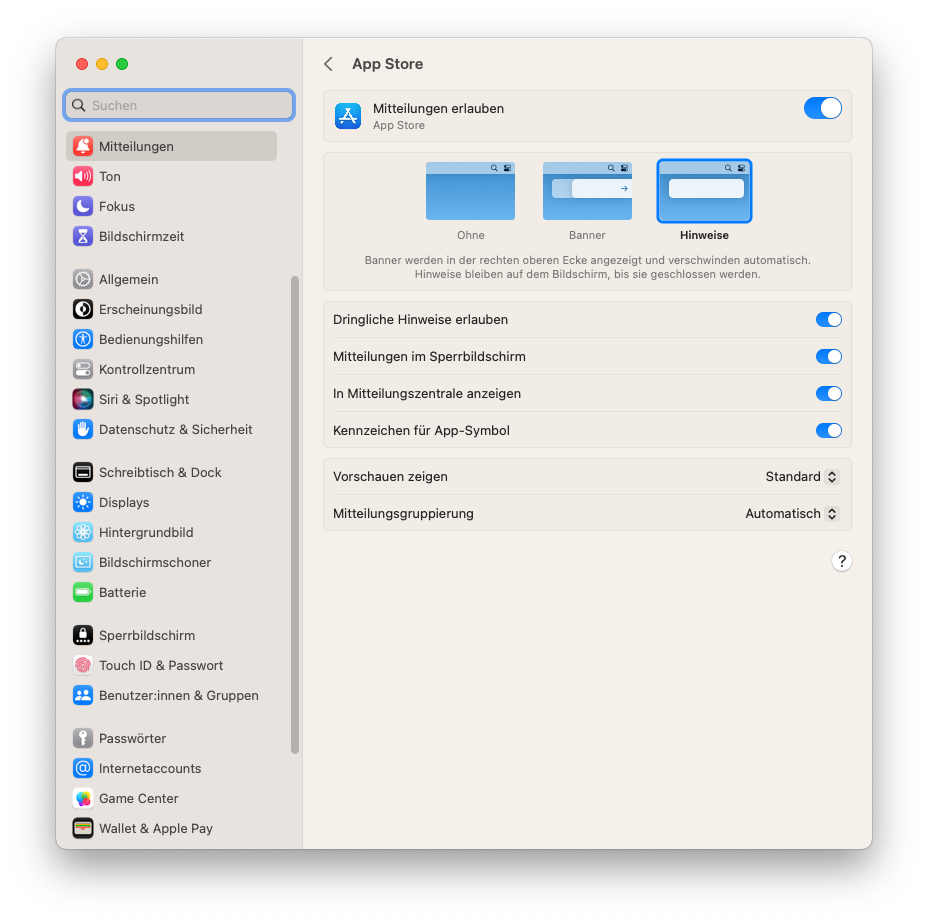Click the Mitteilungsgruppierung label

(403, 514)
